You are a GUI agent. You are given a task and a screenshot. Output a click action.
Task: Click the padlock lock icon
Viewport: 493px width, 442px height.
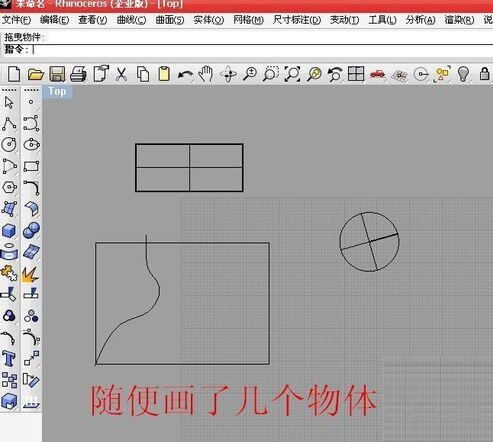(484, 74)
